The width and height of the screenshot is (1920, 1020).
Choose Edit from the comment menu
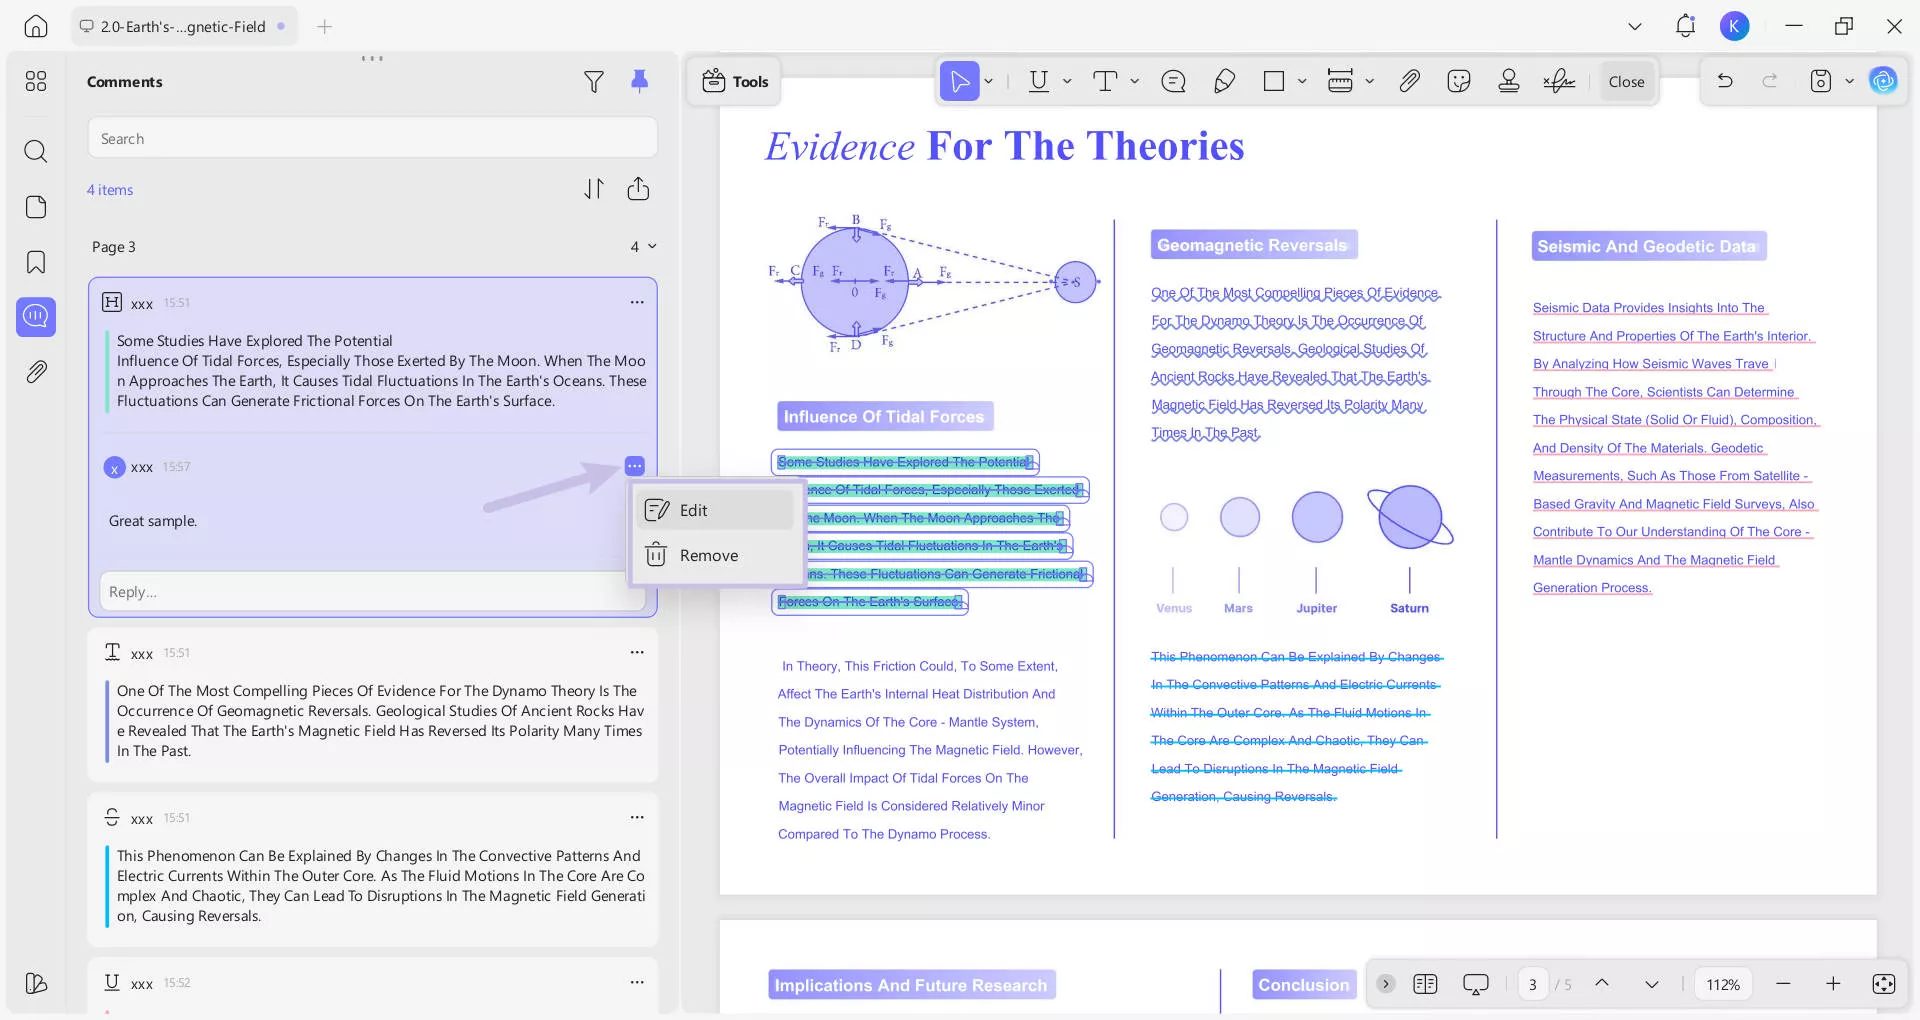click(x=715, y=510)
